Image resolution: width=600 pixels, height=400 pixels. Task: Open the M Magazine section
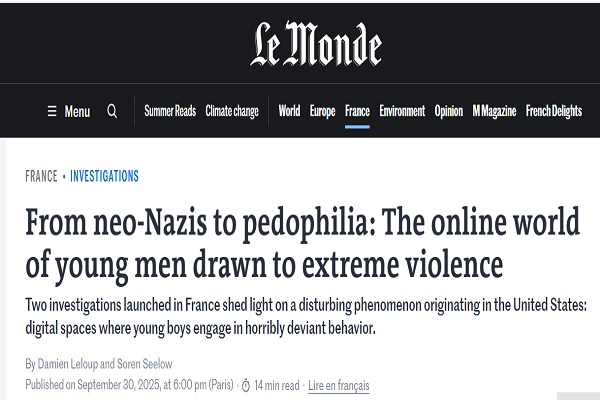tap(494, 111)
